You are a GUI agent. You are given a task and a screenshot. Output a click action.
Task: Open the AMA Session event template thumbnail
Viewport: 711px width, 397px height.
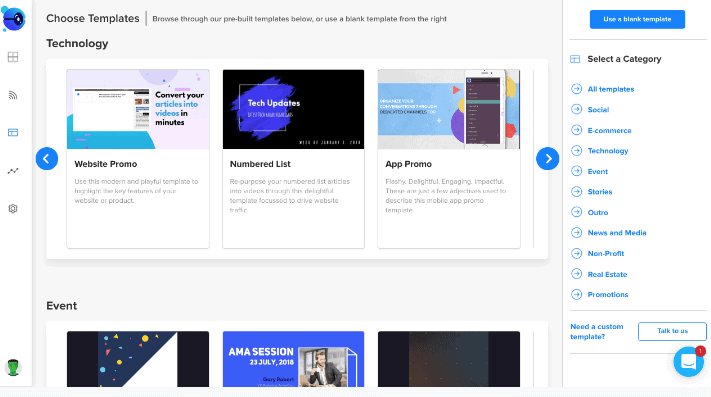pos(293,359)
